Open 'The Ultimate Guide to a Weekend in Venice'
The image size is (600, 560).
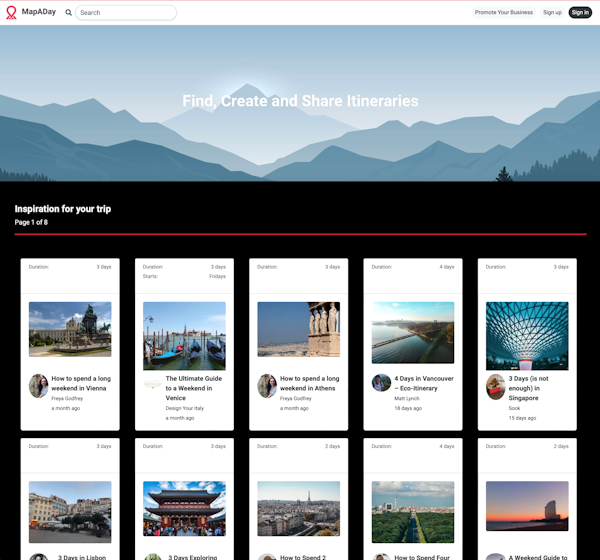point(195,388)
